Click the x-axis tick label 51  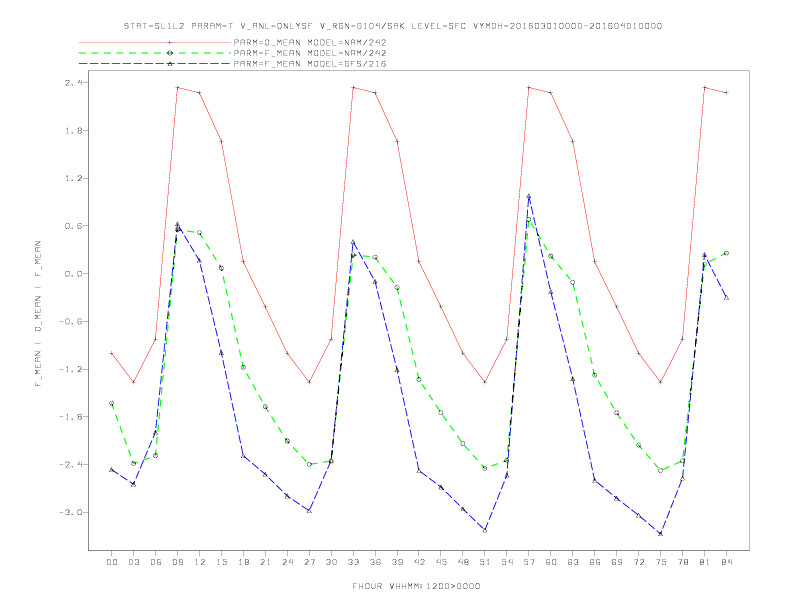pos(485,562)
